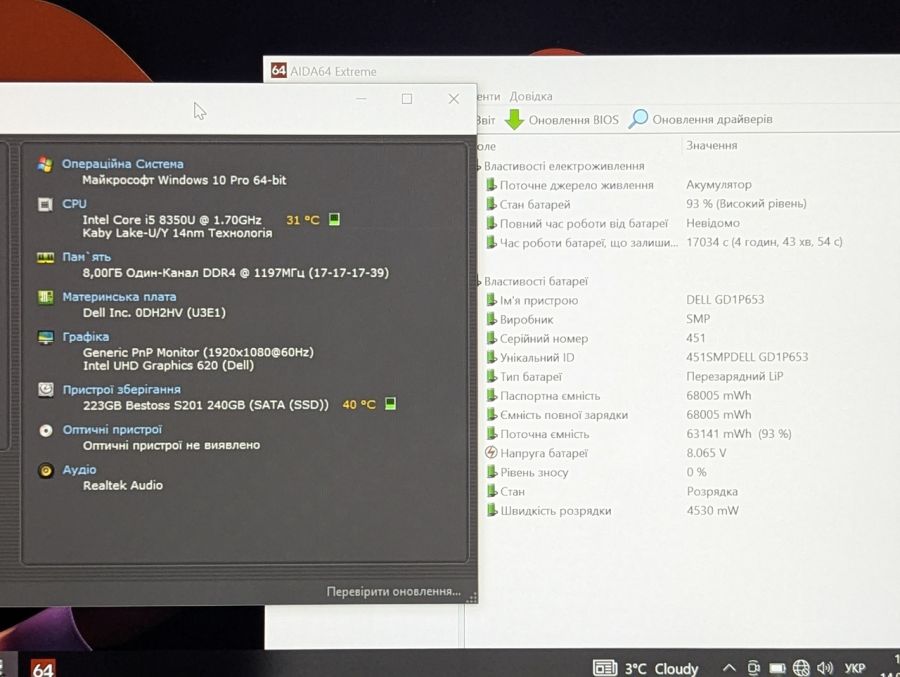This screenshot has width=900, height=677.
Task: Click the green BIOS update arrow icon
Action: click(x=514, y=119)
